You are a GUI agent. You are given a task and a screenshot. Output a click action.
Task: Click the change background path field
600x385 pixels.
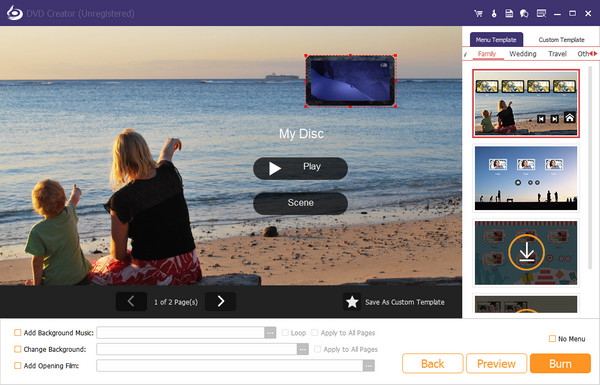pos(197,349)
